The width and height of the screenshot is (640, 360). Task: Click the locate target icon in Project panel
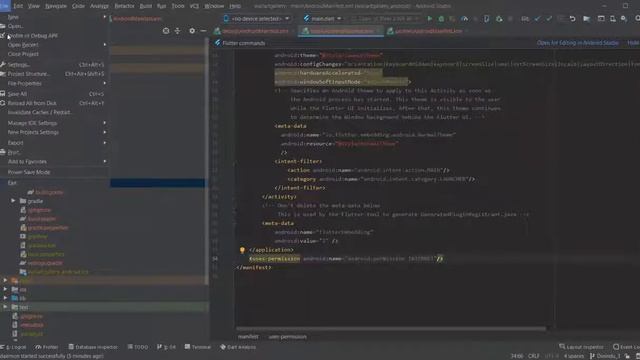point(166,31)
